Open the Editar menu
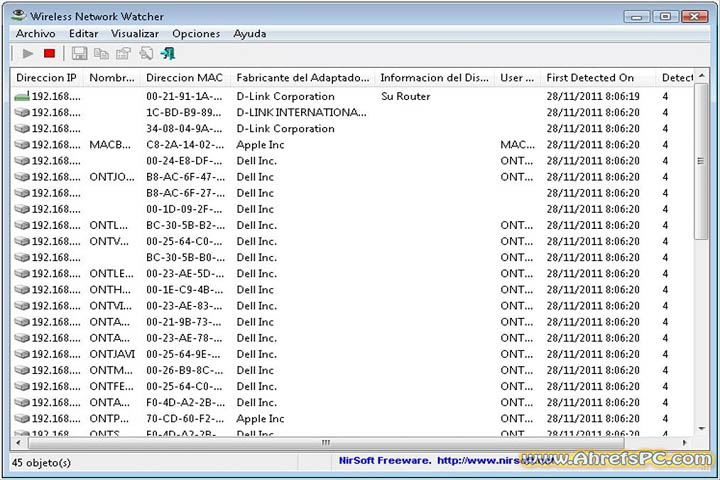 pos(83,34)
